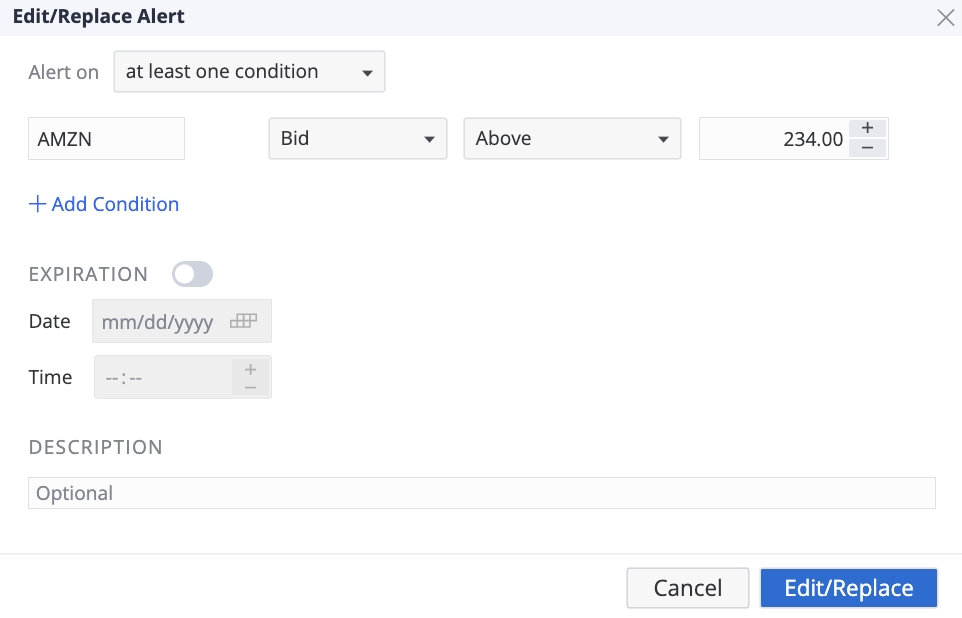Toggle the Expiration switch on

pos(192,274)
